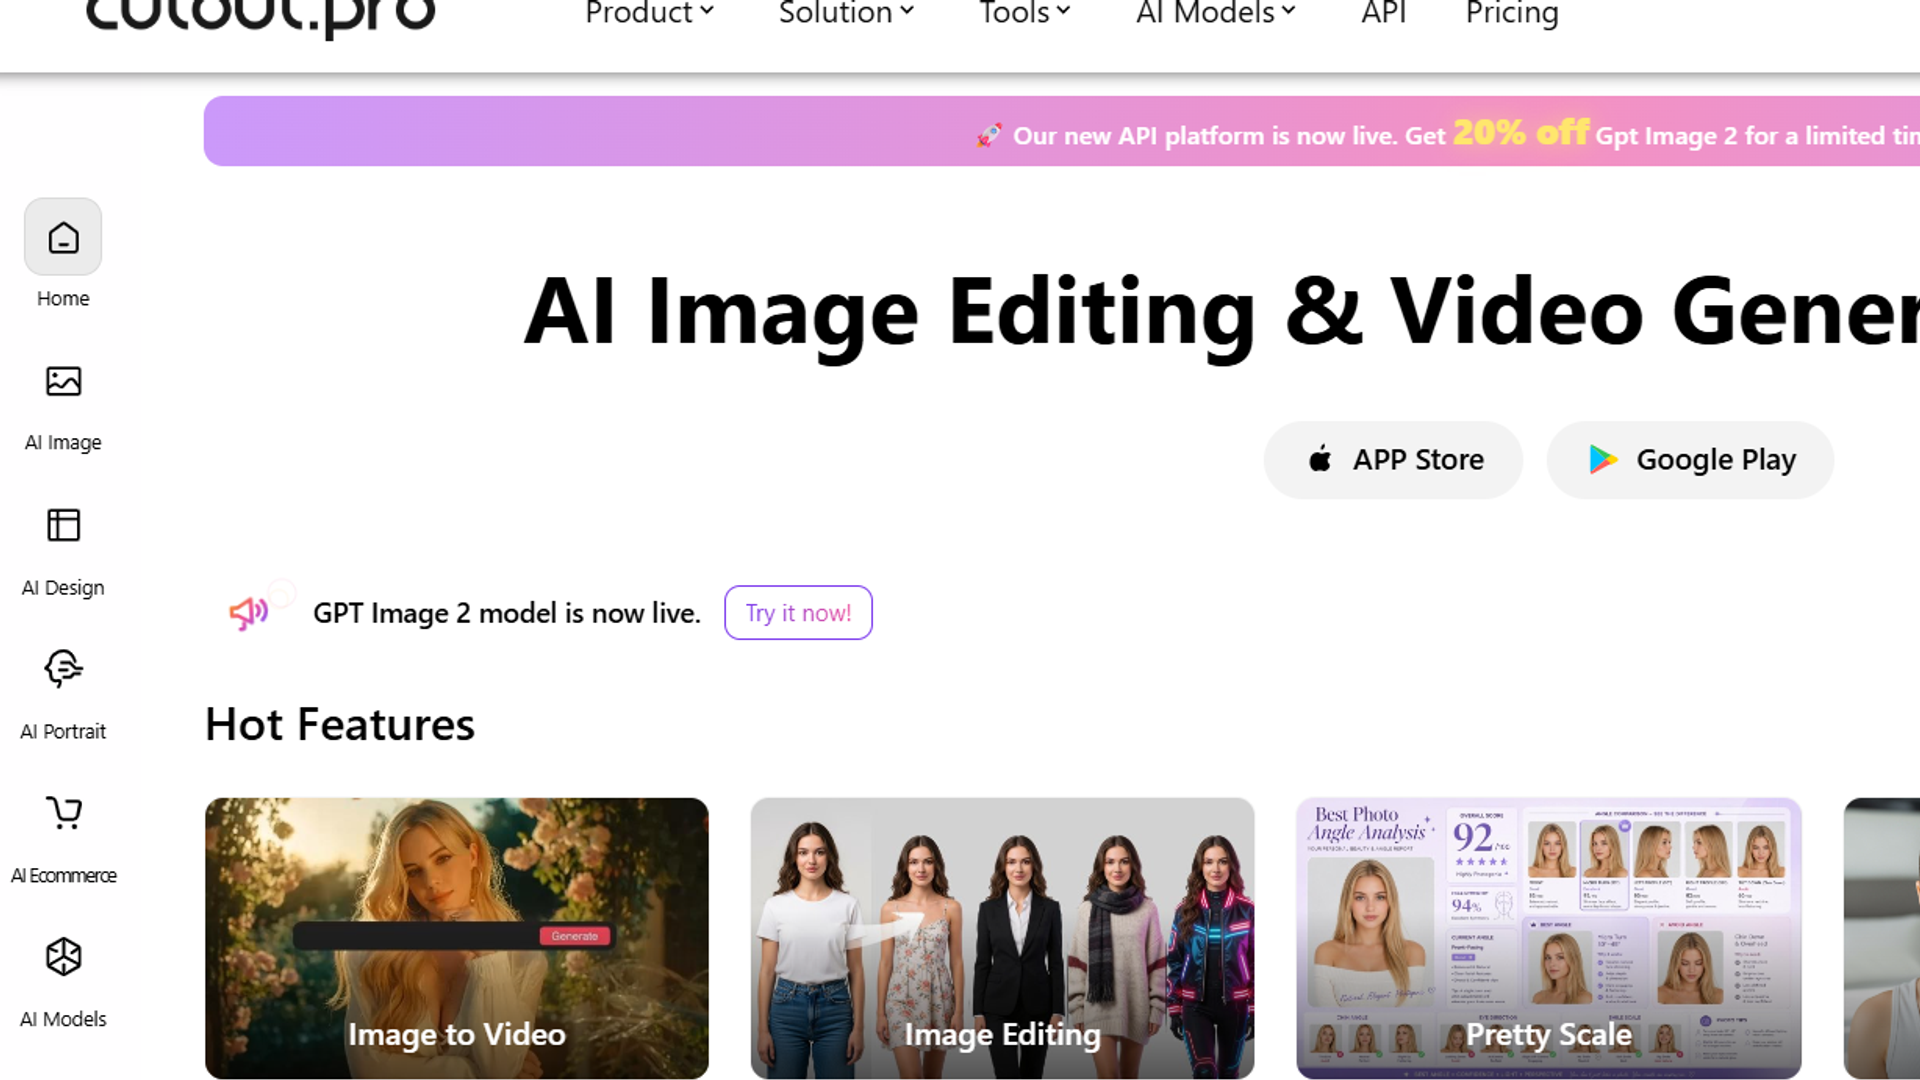Image resolution: width=1920 pixels, height=1080 pixels.
Task: Click the GPT Image 2 model is now live text
Action: [507, 613]
